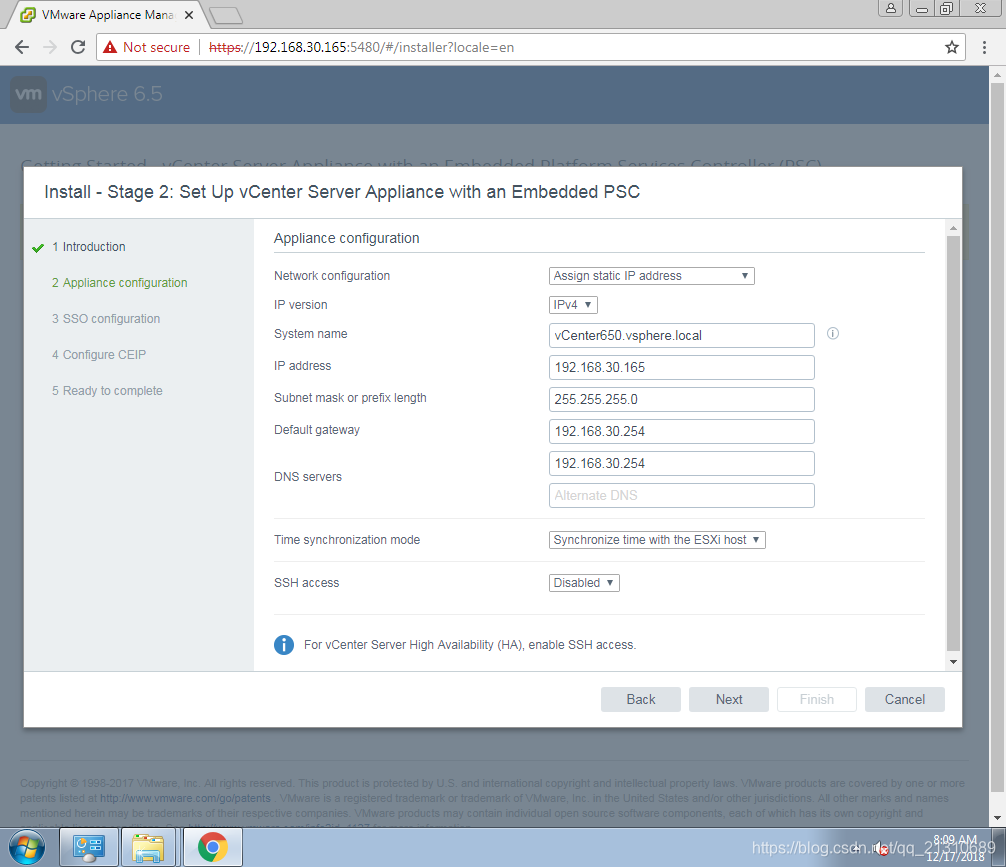Select the VMware Appliance Management browser tab
1006x867 pixels.
point(106,15)
